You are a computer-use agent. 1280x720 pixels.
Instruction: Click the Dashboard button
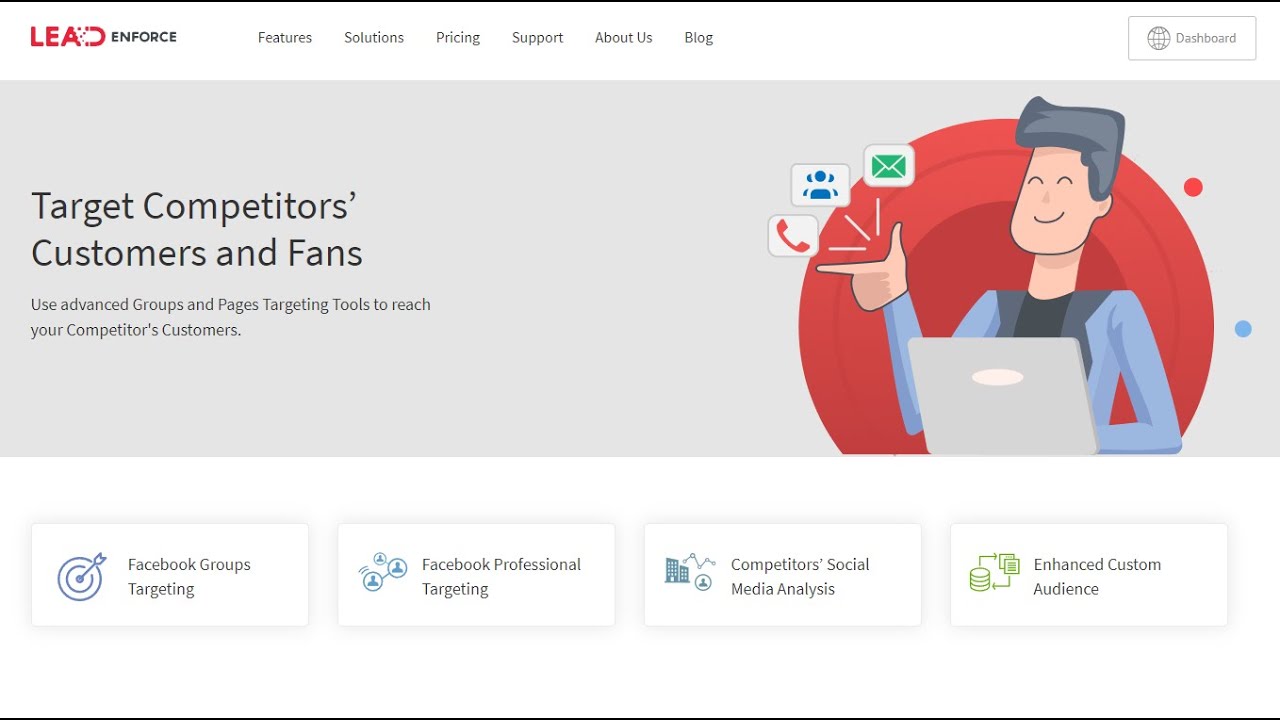point(1192,38)
